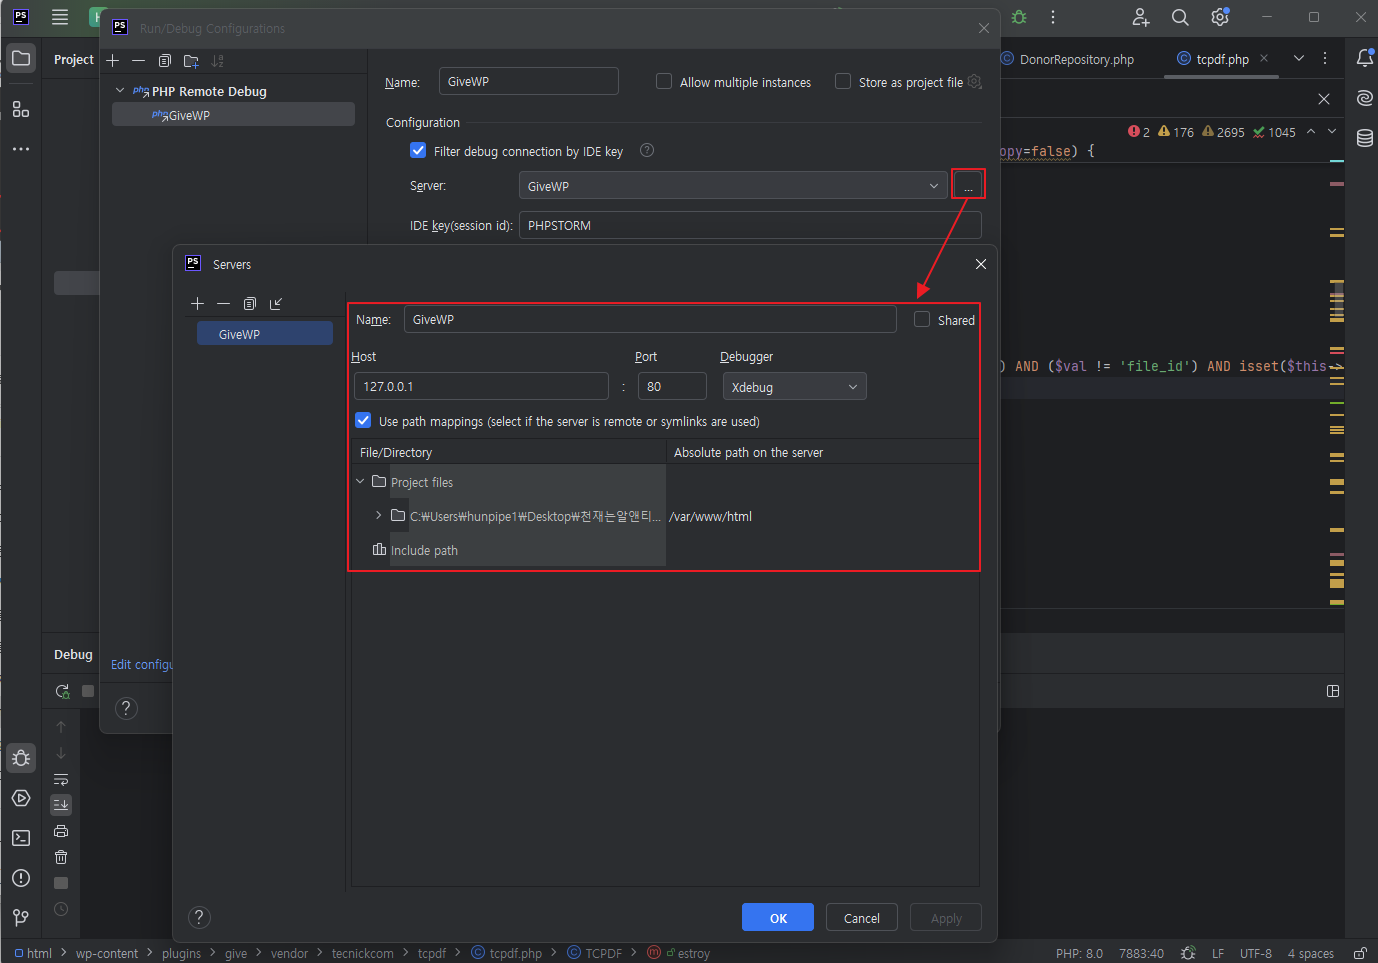Open the editor tabs list chevron

(1299, 58)
